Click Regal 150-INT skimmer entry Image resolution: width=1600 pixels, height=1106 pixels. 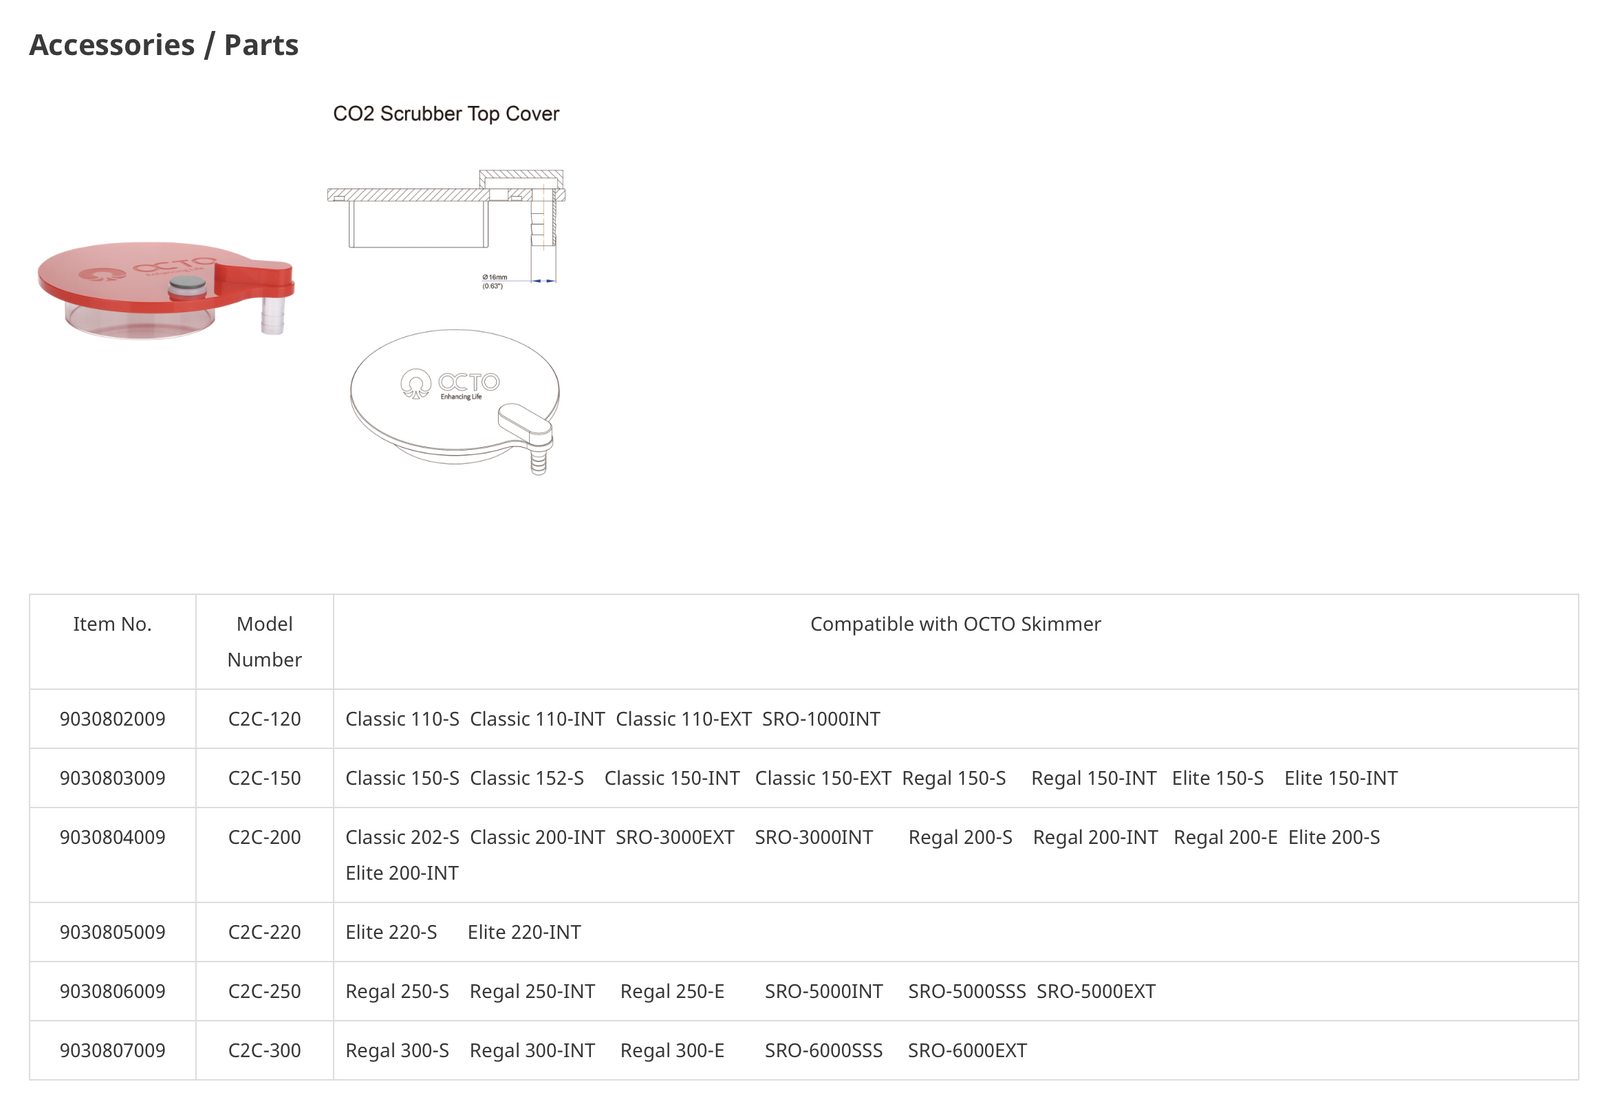pos(1094,778)
